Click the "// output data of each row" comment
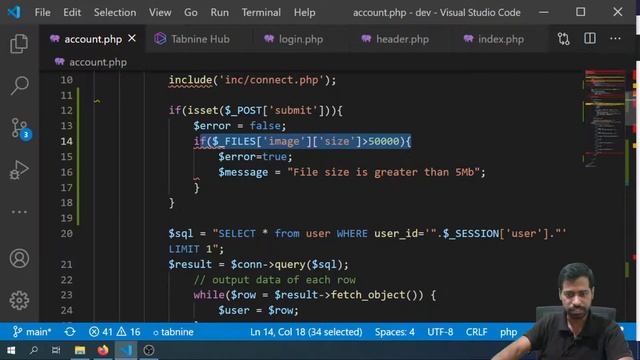This screenshot has width=640, height=360. 275,280
